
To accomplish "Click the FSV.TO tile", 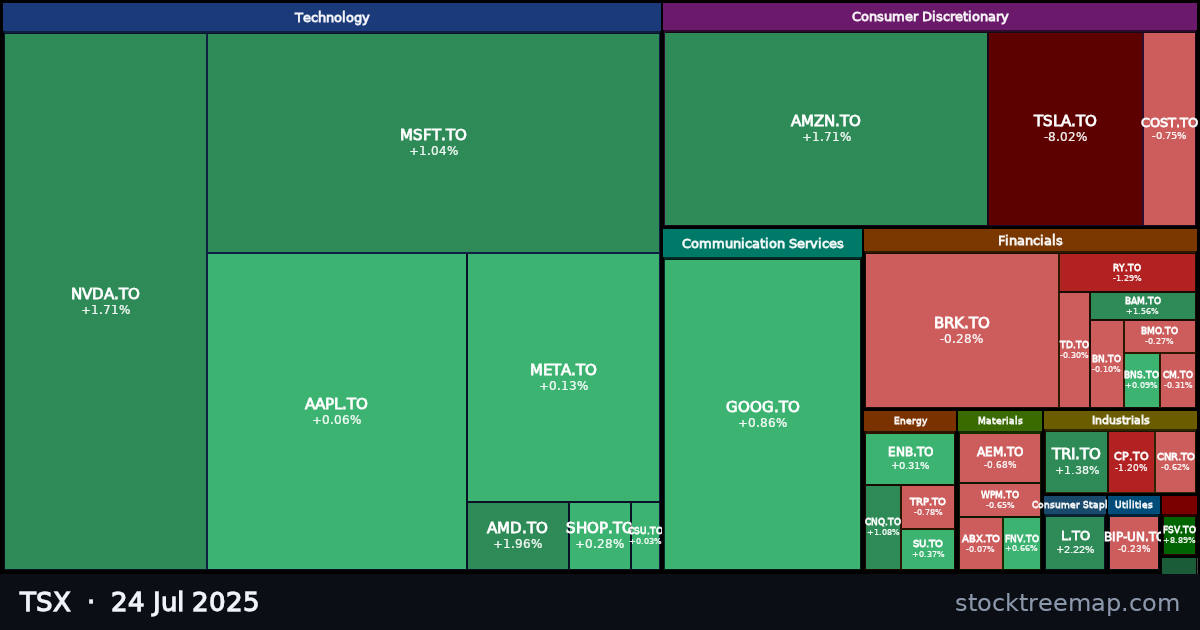I will point(1179,535).
